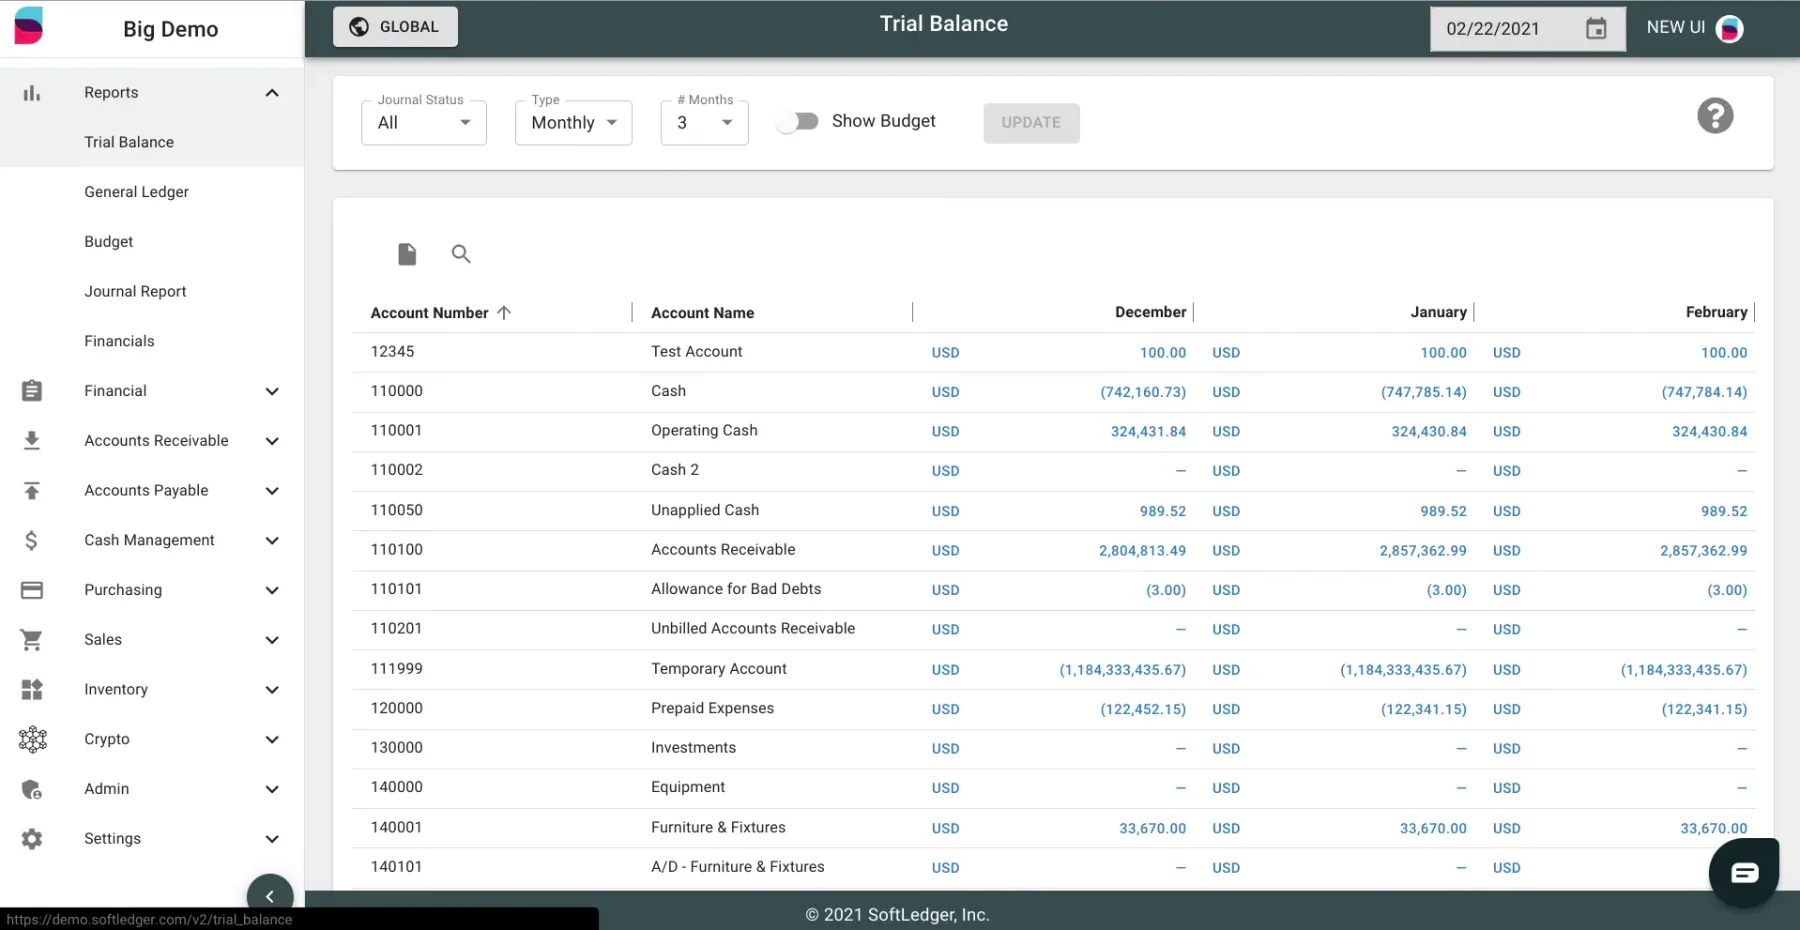Open the date picker calendar icon
Viewport: 1800px width, 930px height.
[1596, 29]
